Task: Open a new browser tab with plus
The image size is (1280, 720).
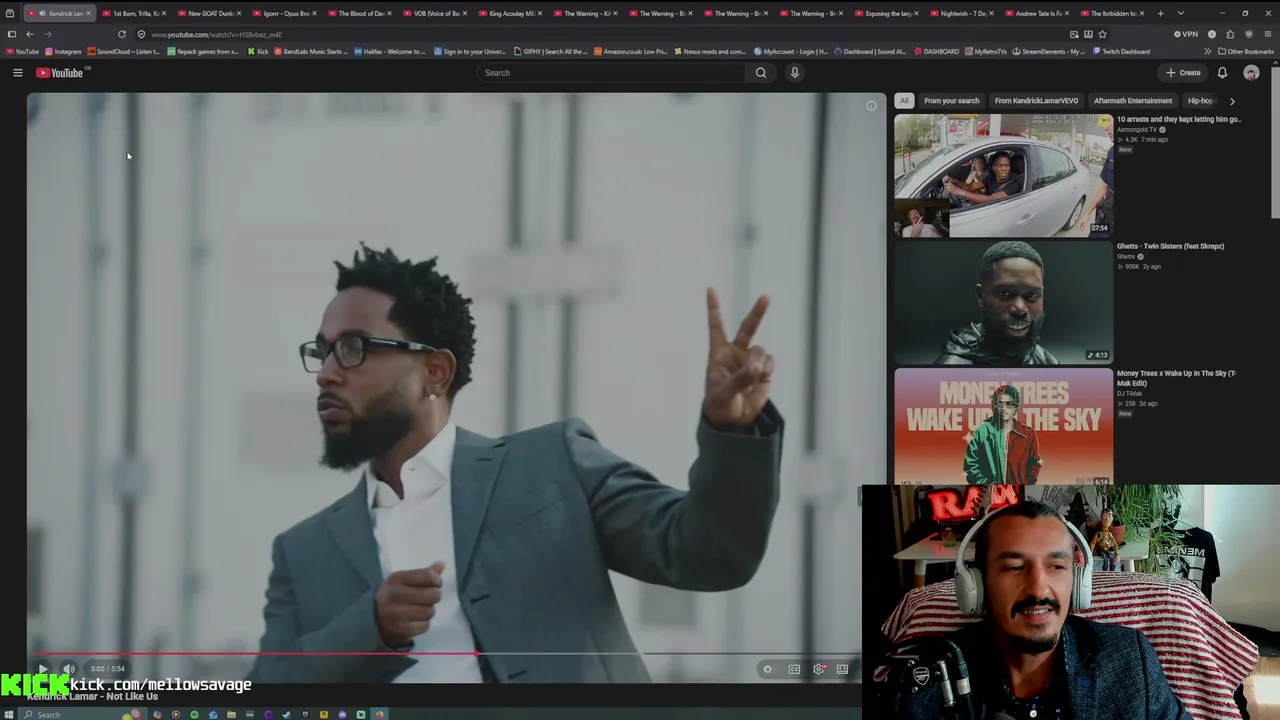Action: tap(1160, 13)
